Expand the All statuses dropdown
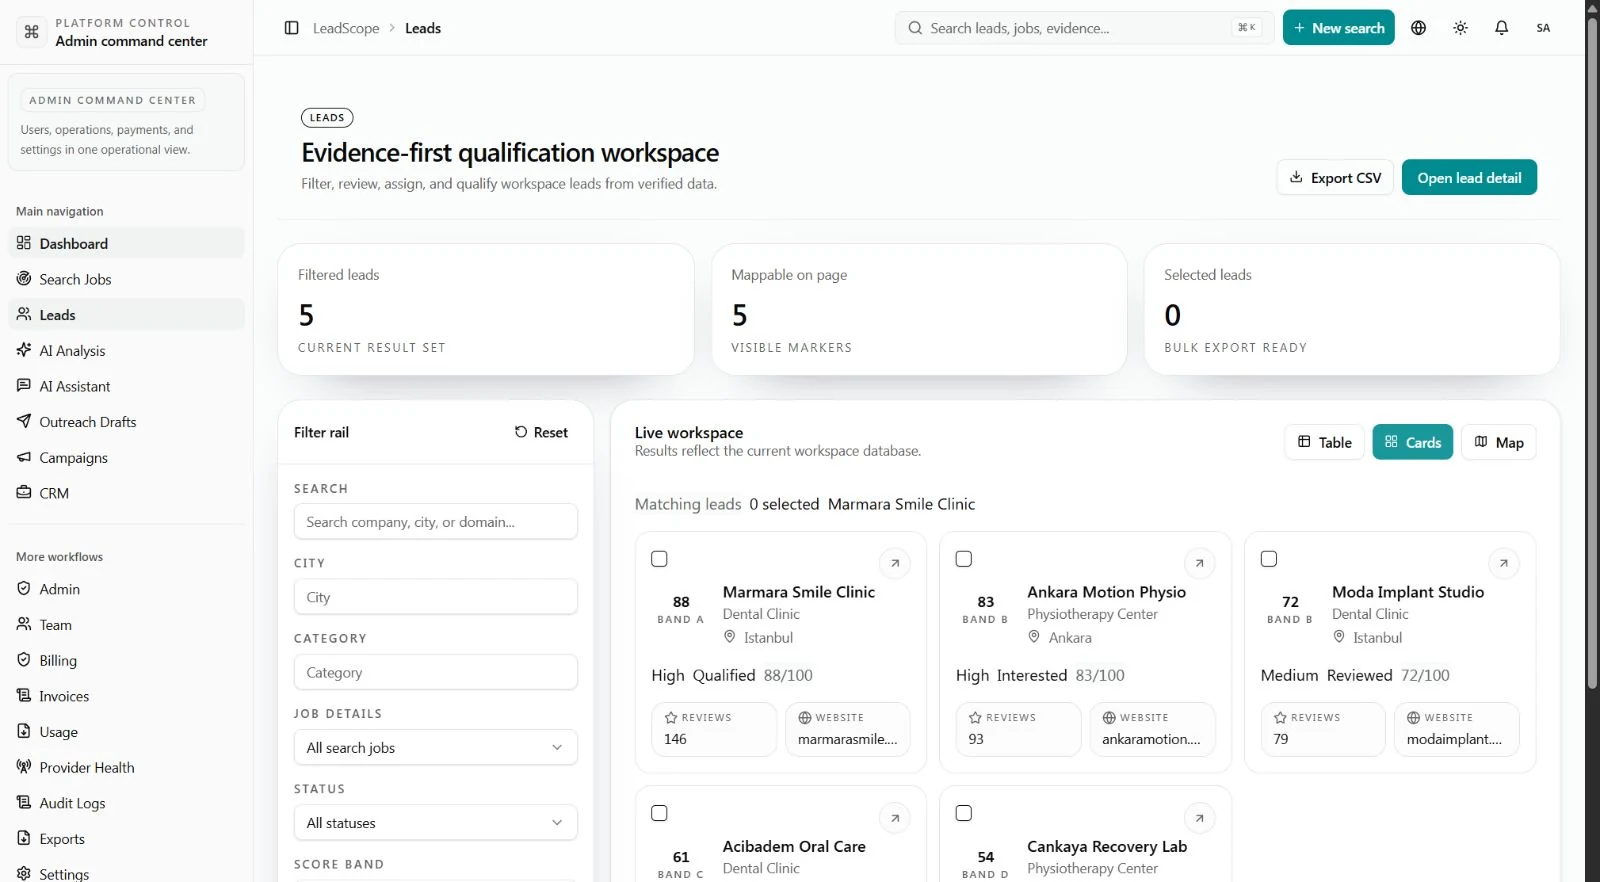 point(436,823)
